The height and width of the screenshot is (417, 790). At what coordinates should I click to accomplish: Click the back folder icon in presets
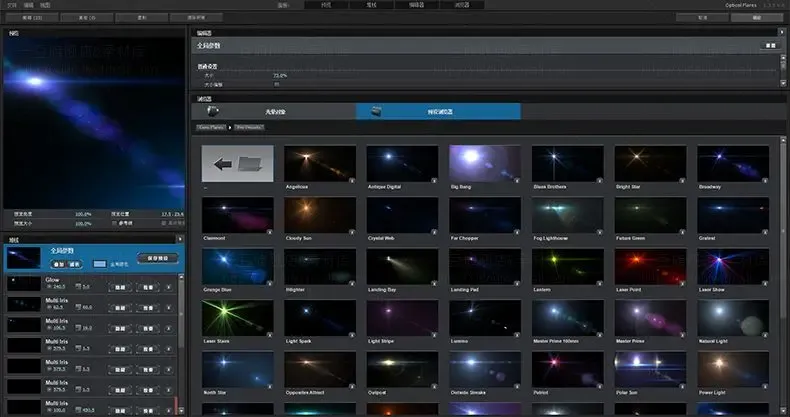click(x=237, y=163)
